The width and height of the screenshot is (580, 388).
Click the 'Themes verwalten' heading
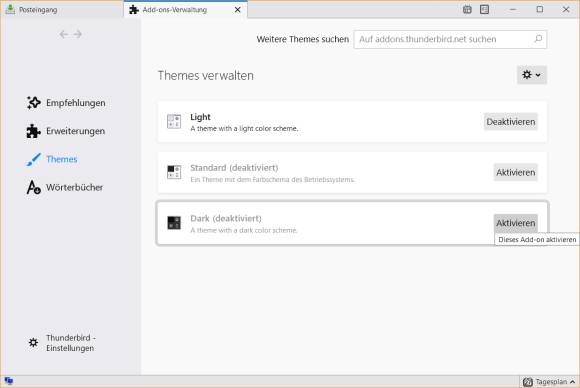206,75
